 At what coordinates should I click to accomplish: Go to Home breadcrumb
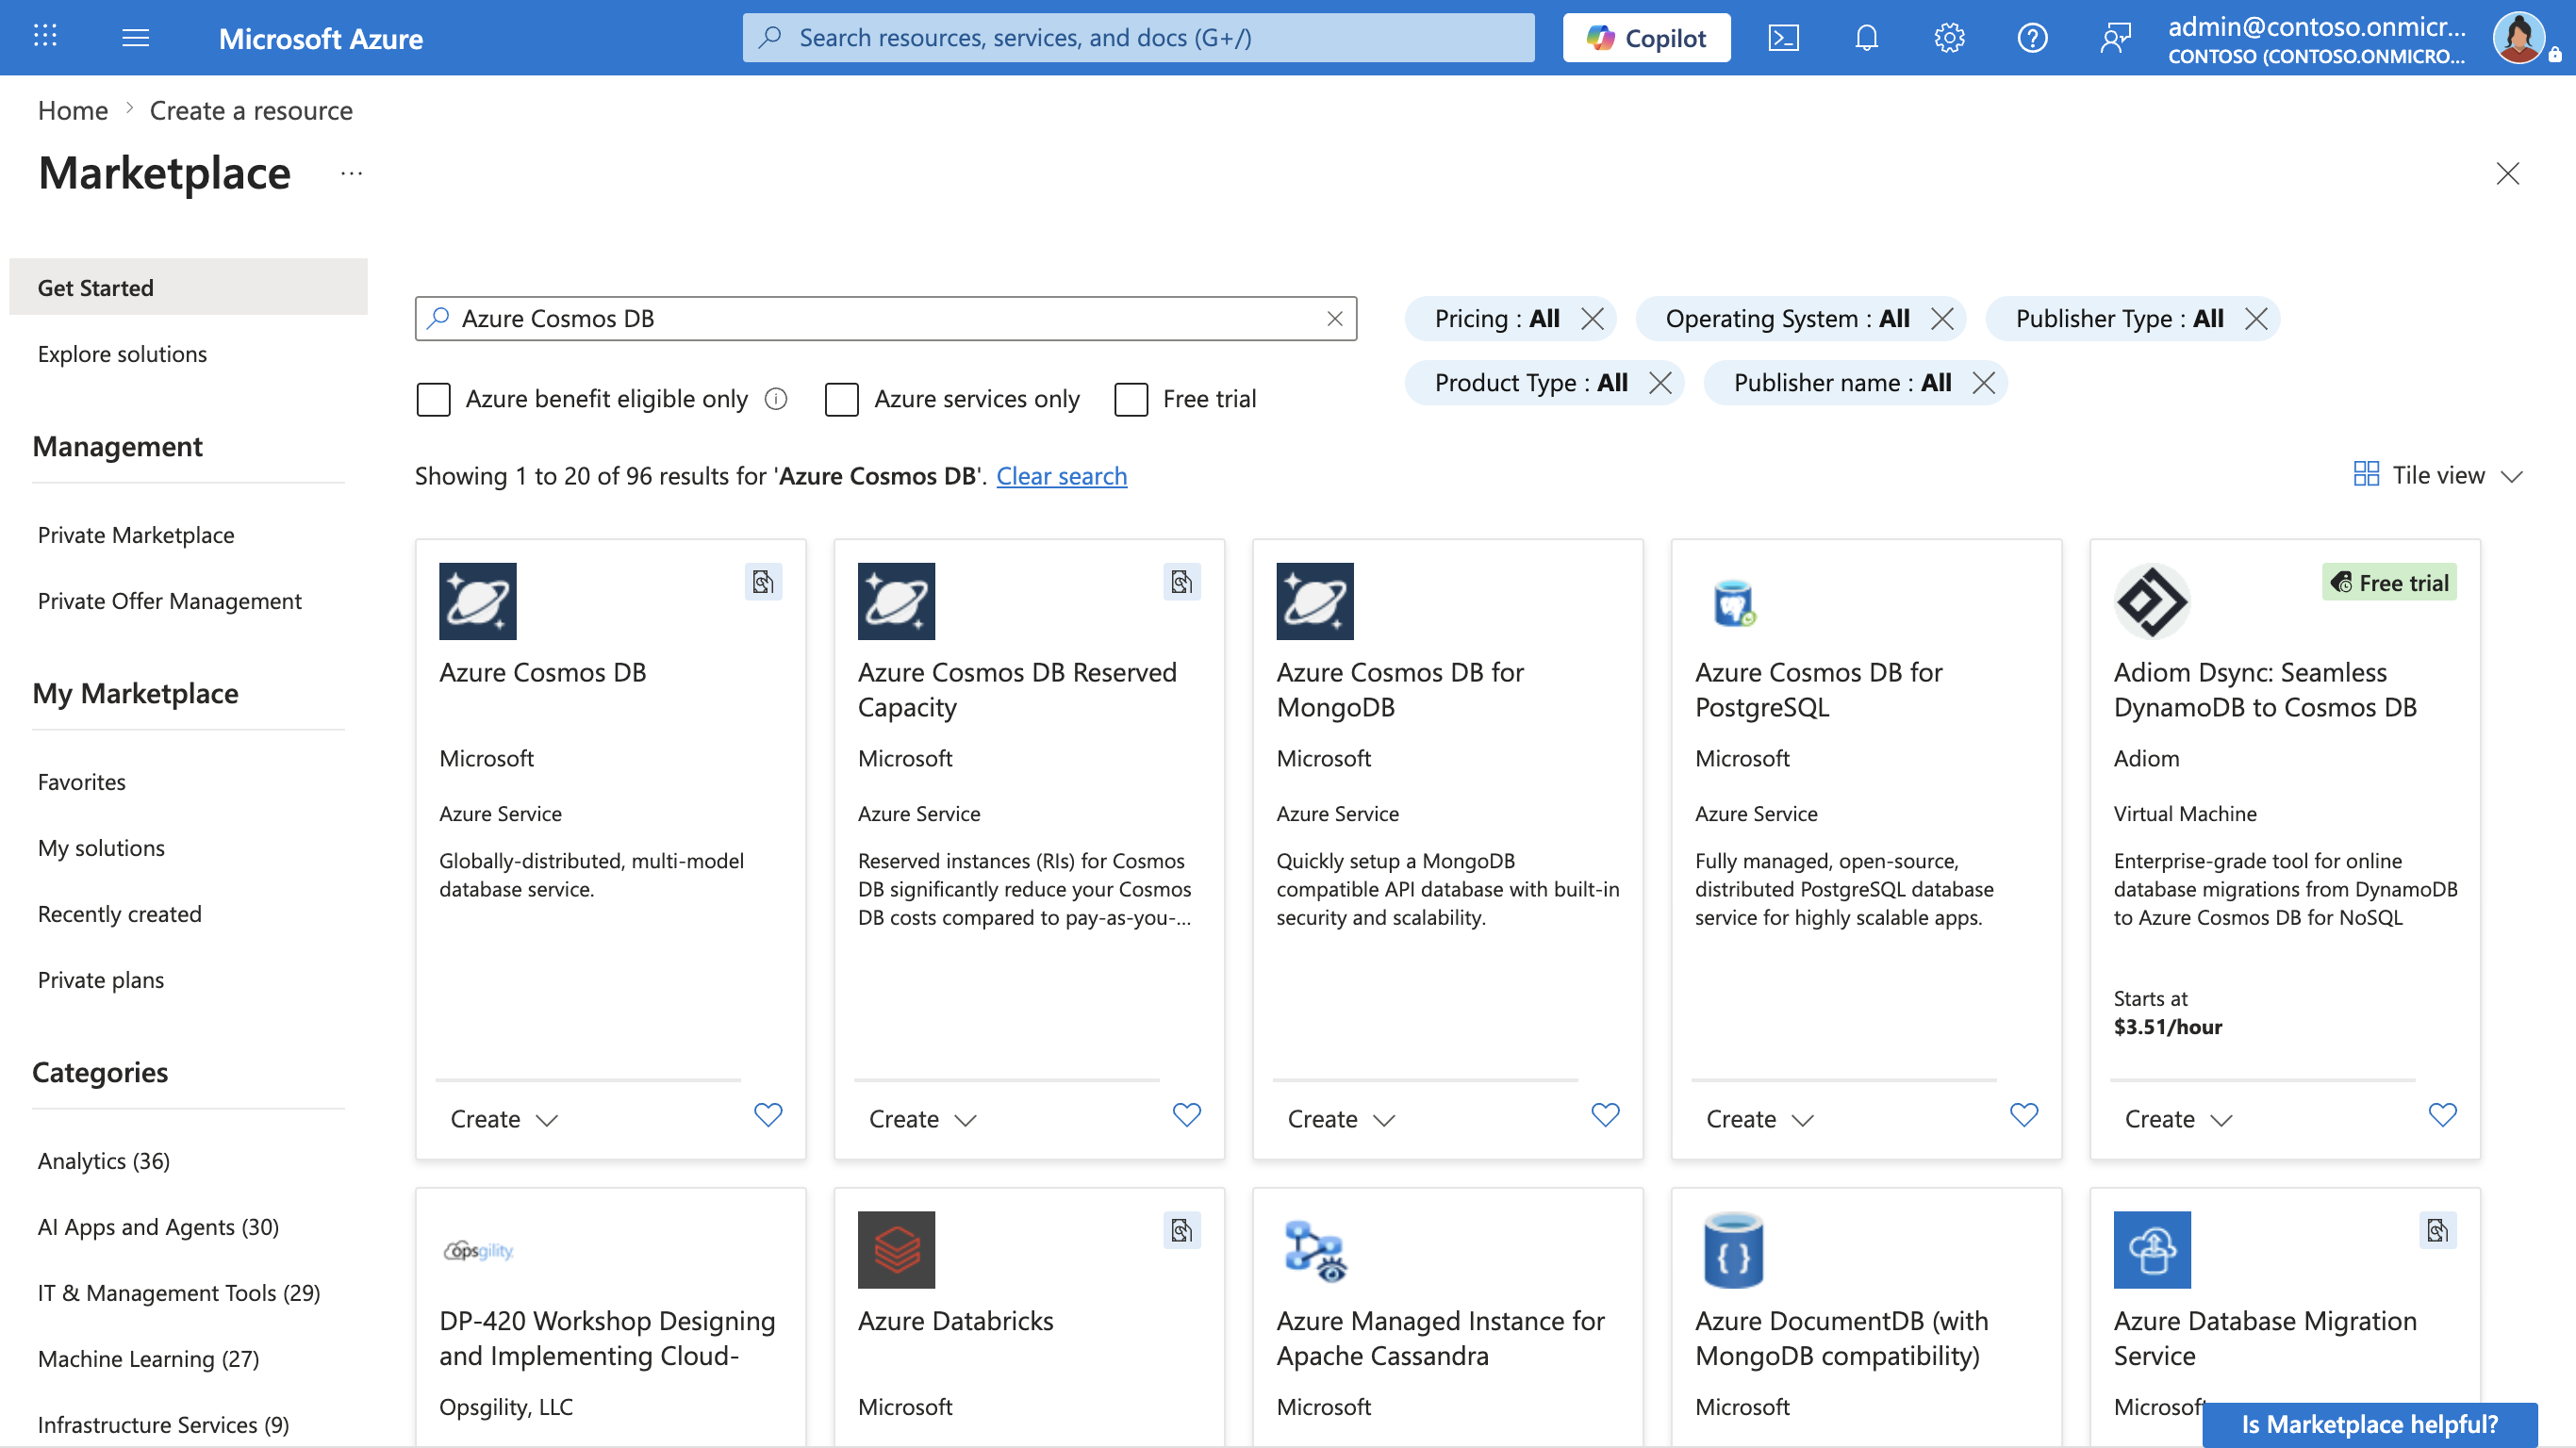tap(72, 111)
